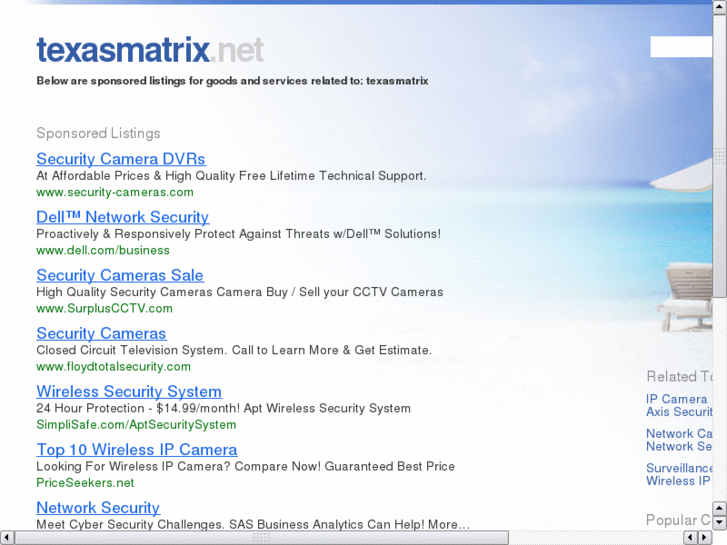Click the horizontal scrollbar thumb
The image size is (727, 545).
click(261, 538)
